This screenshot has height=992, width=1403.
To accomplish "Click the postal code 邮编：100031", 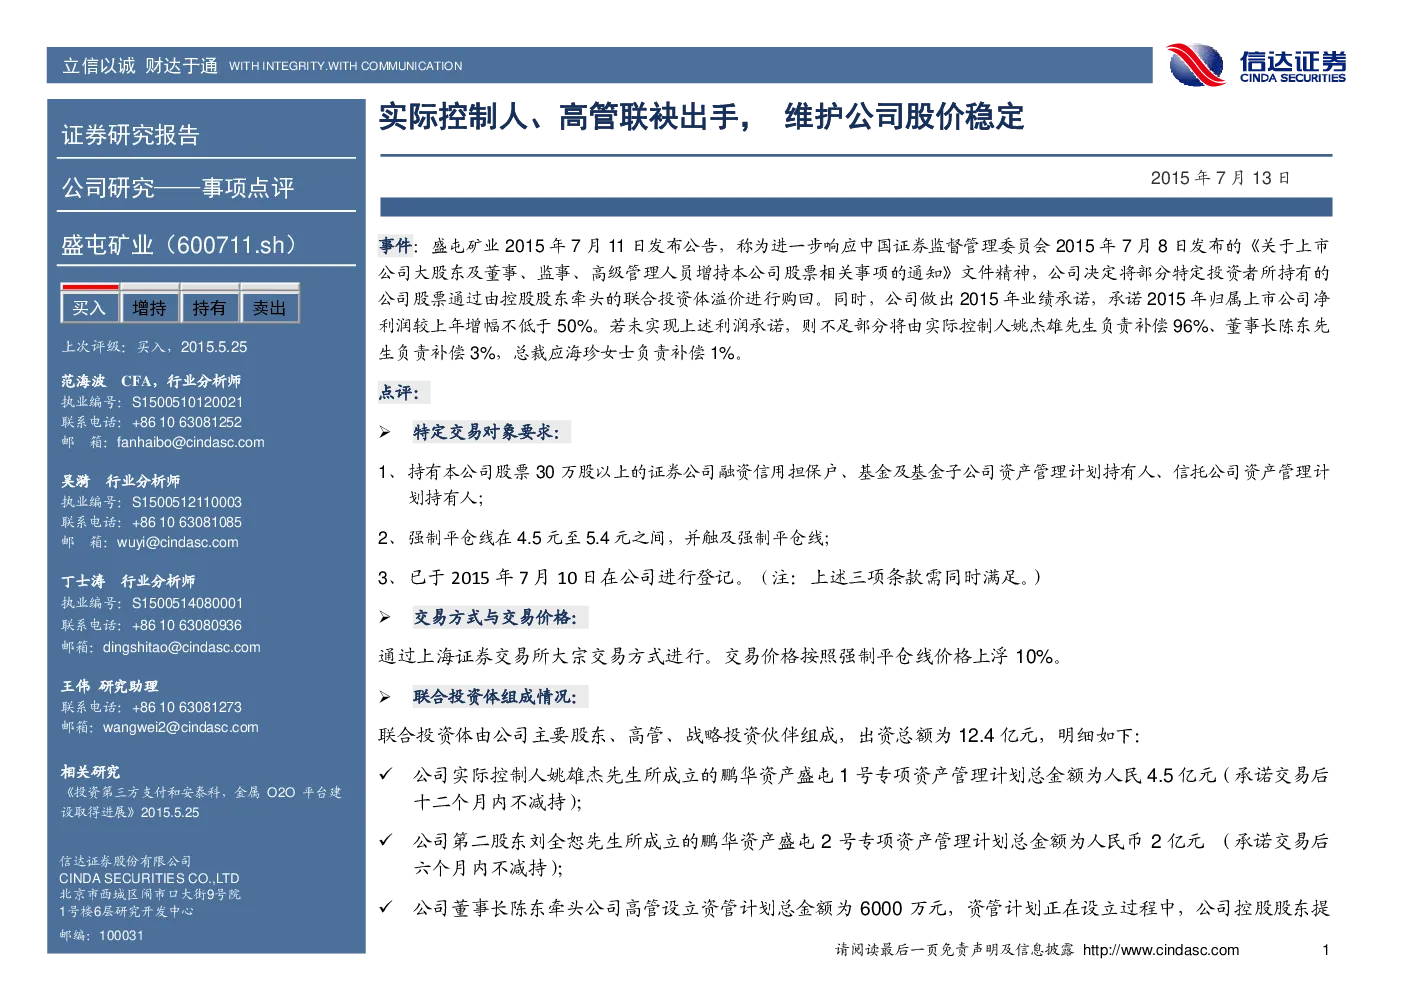I will [102, 935].
